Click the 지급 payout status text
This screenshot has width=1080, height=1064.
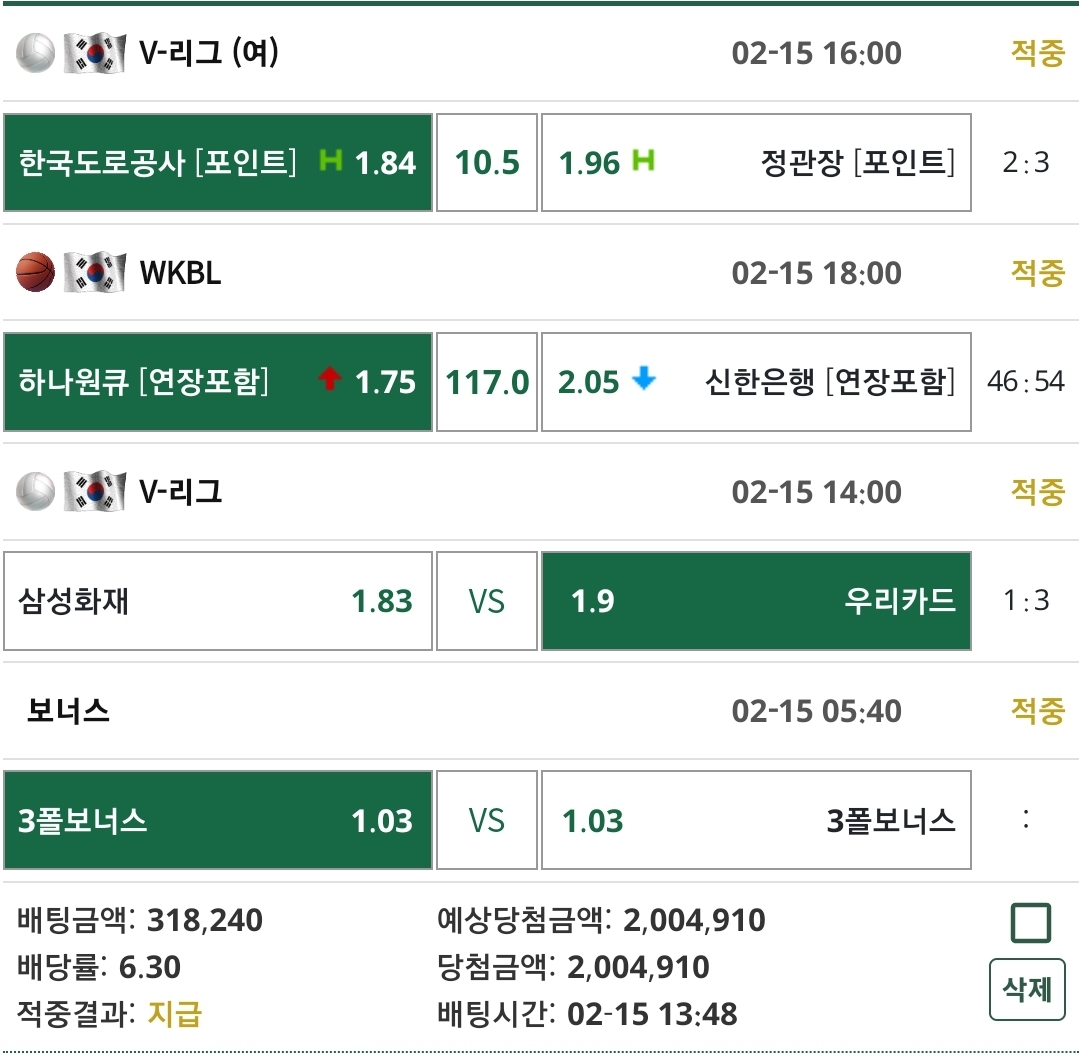point(175,1015)
